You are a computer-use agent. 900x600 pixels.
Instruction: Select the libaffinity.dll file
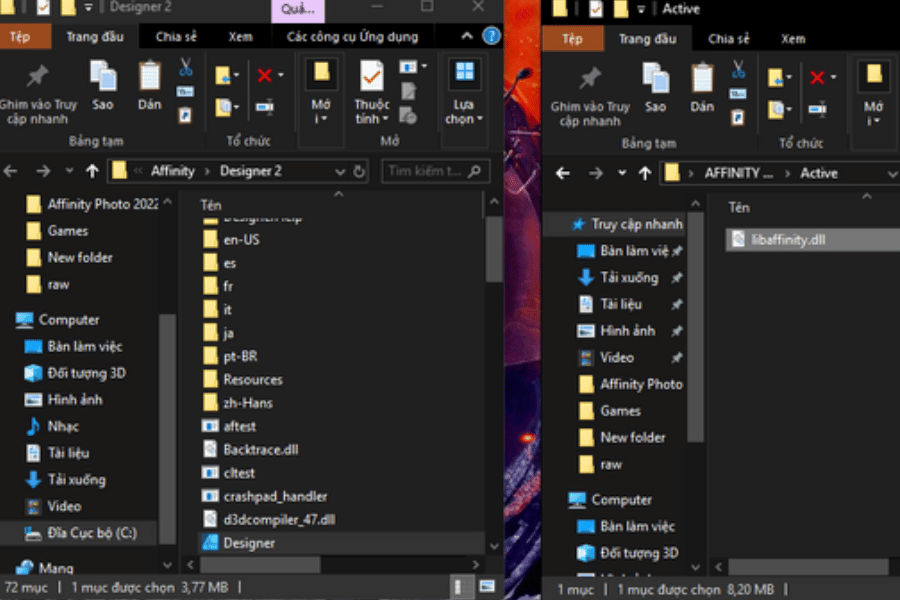[x=787, y=240]
